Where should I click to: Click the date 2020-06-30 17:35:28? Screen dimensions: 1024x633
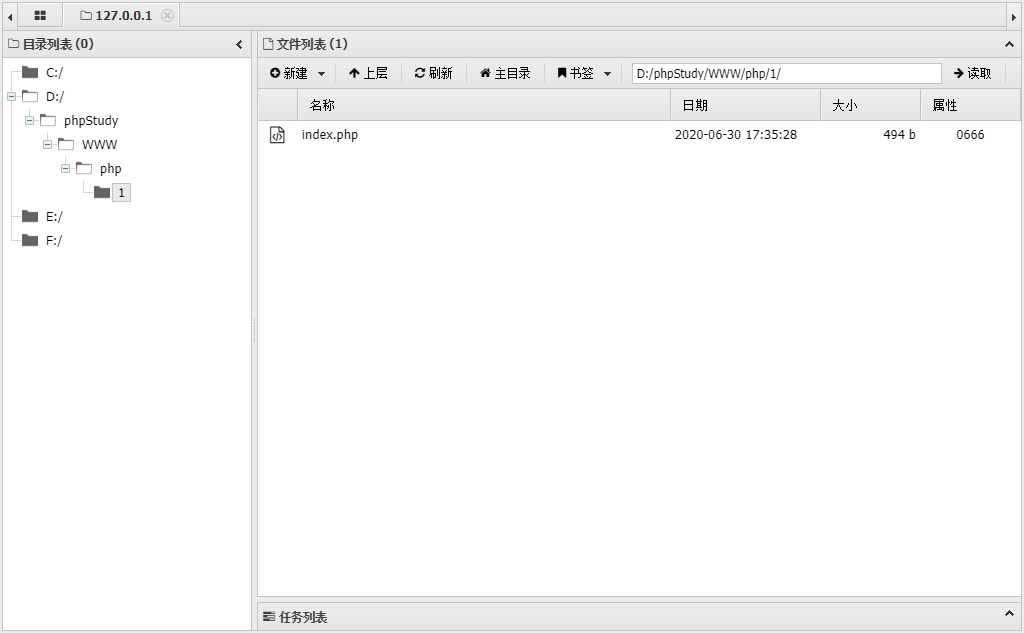[x=736, y=135]
